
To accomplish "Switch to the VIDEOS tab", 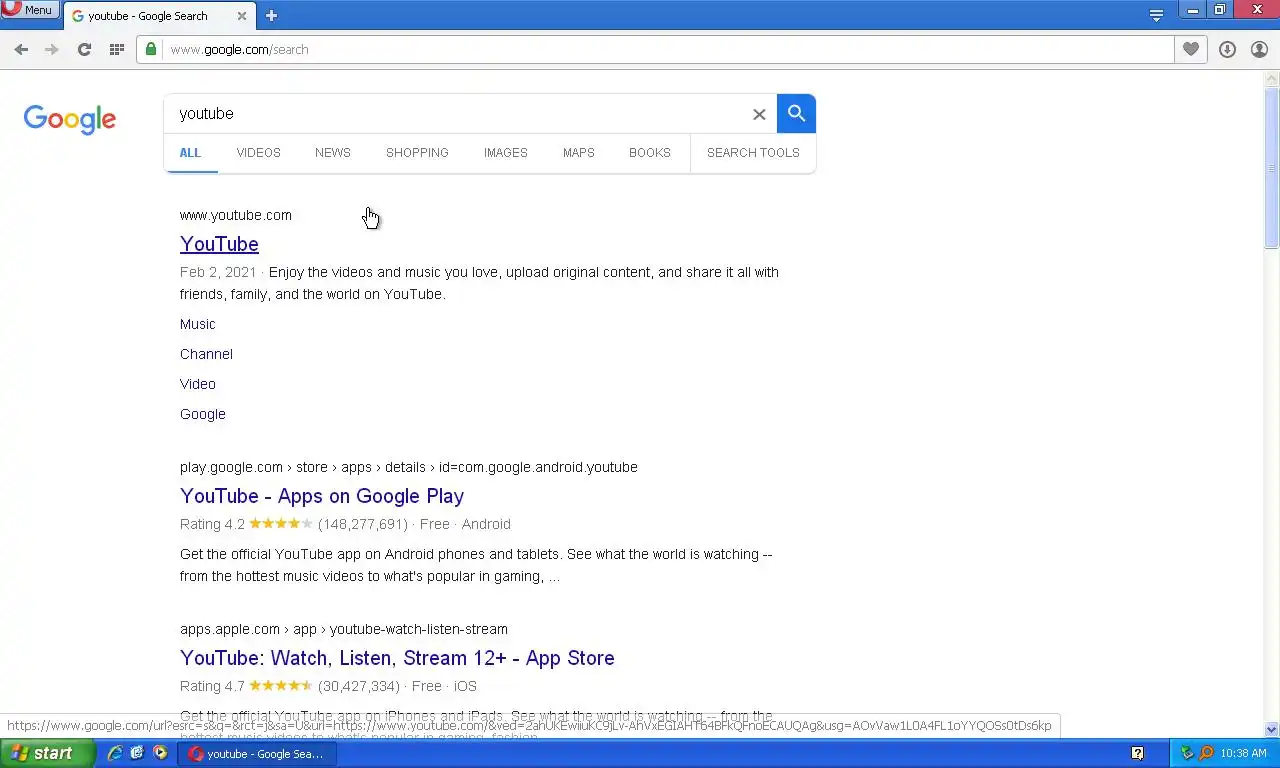I will point(258,153).
